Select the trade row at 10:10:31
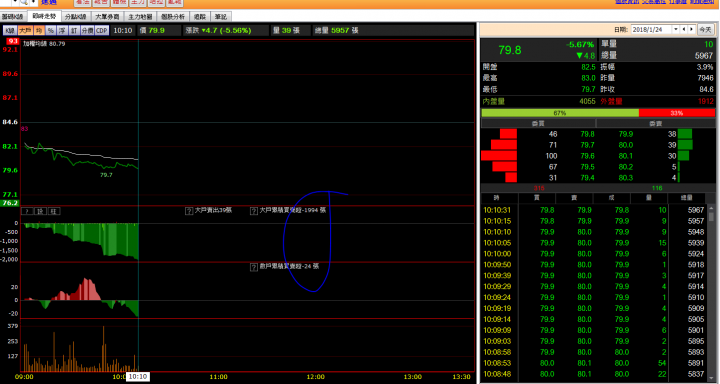Image resolution: width=720 pixels, height=384 pixels. (593, 210)
